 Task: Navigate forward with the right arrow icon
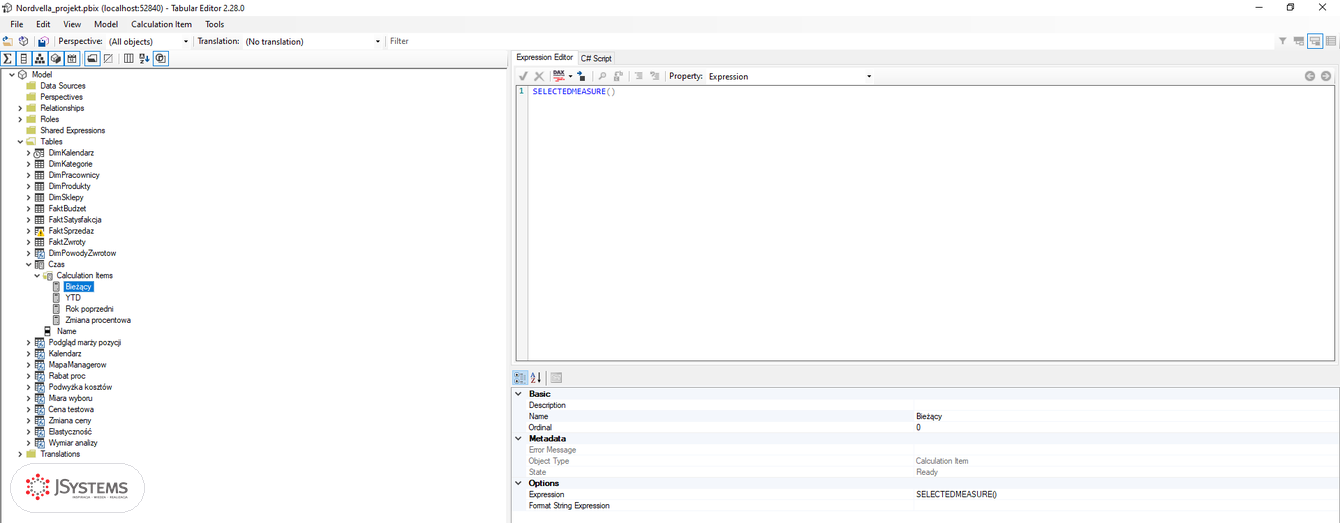tap(1326, 76)
